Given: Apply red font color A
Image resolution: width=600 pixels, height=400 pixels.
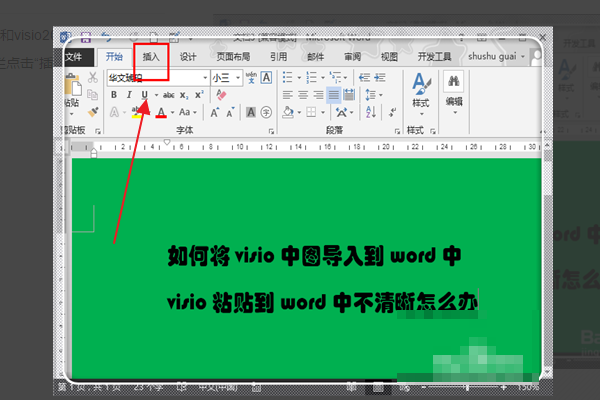Looking at the screenshot, I should [x=161, y=113].
